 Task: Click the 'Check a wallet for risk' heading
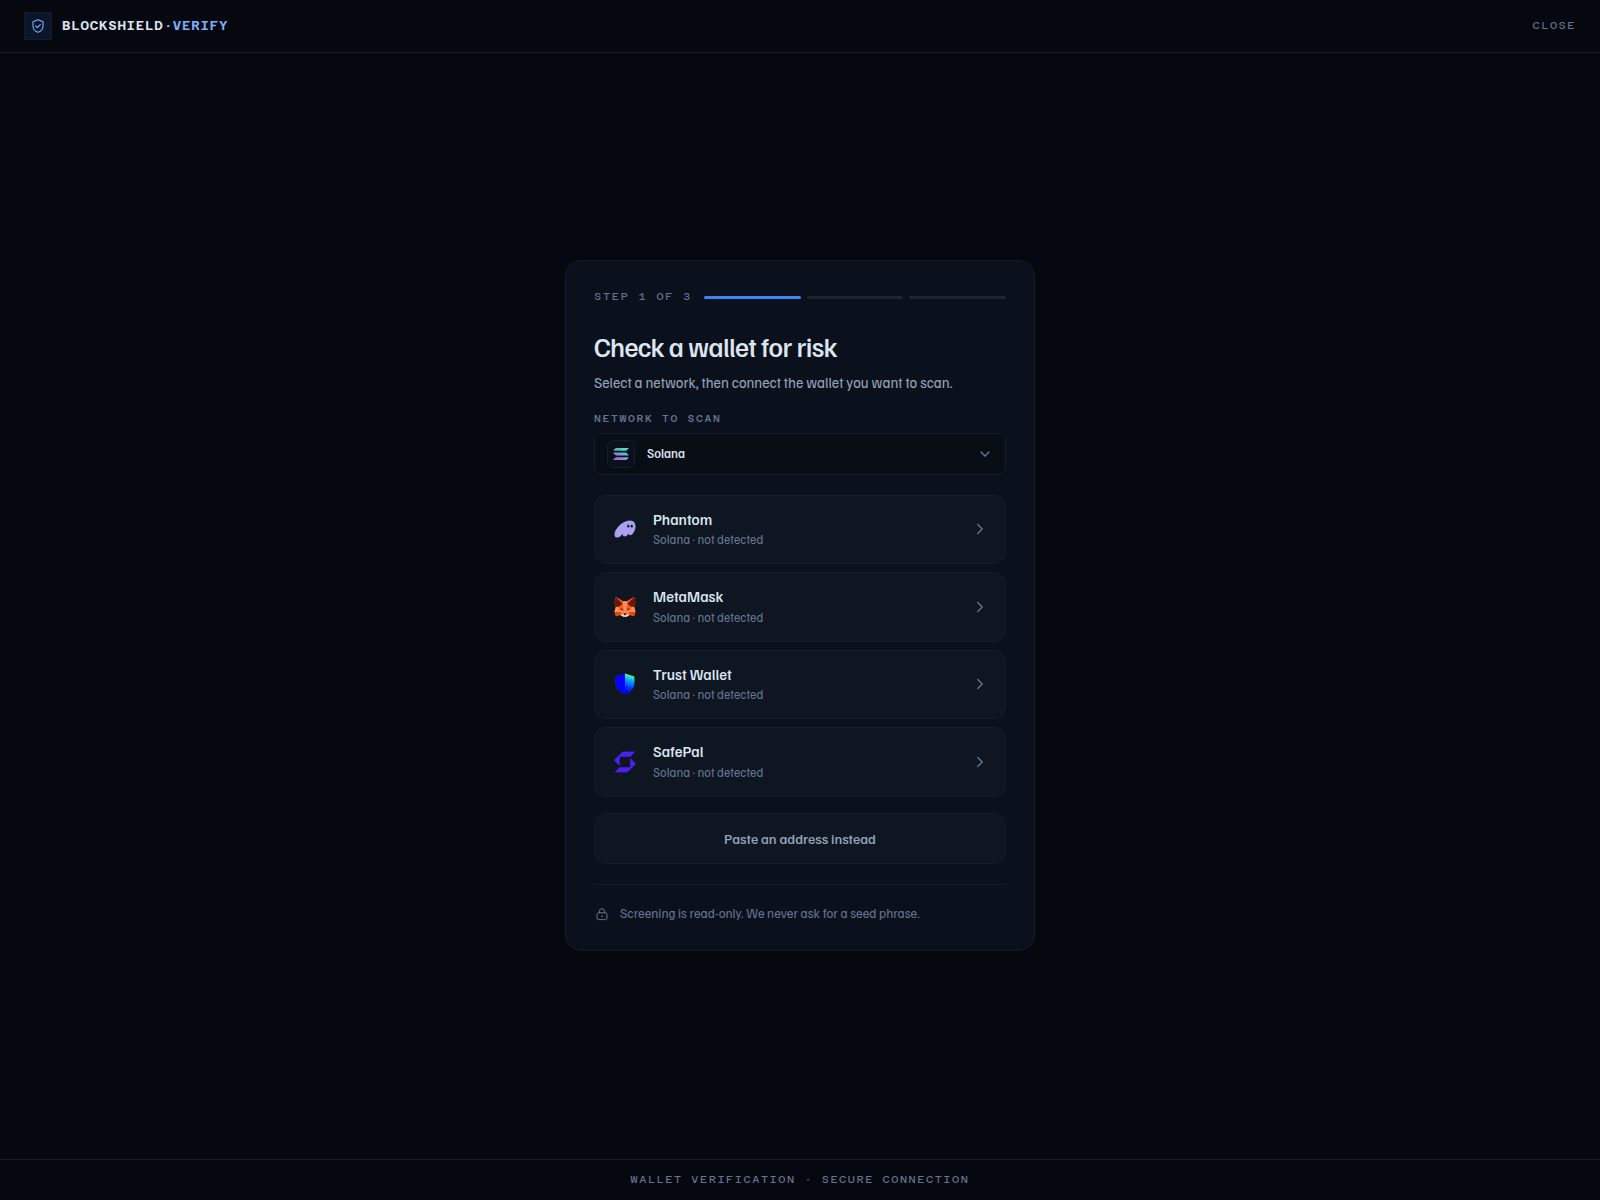715,348
